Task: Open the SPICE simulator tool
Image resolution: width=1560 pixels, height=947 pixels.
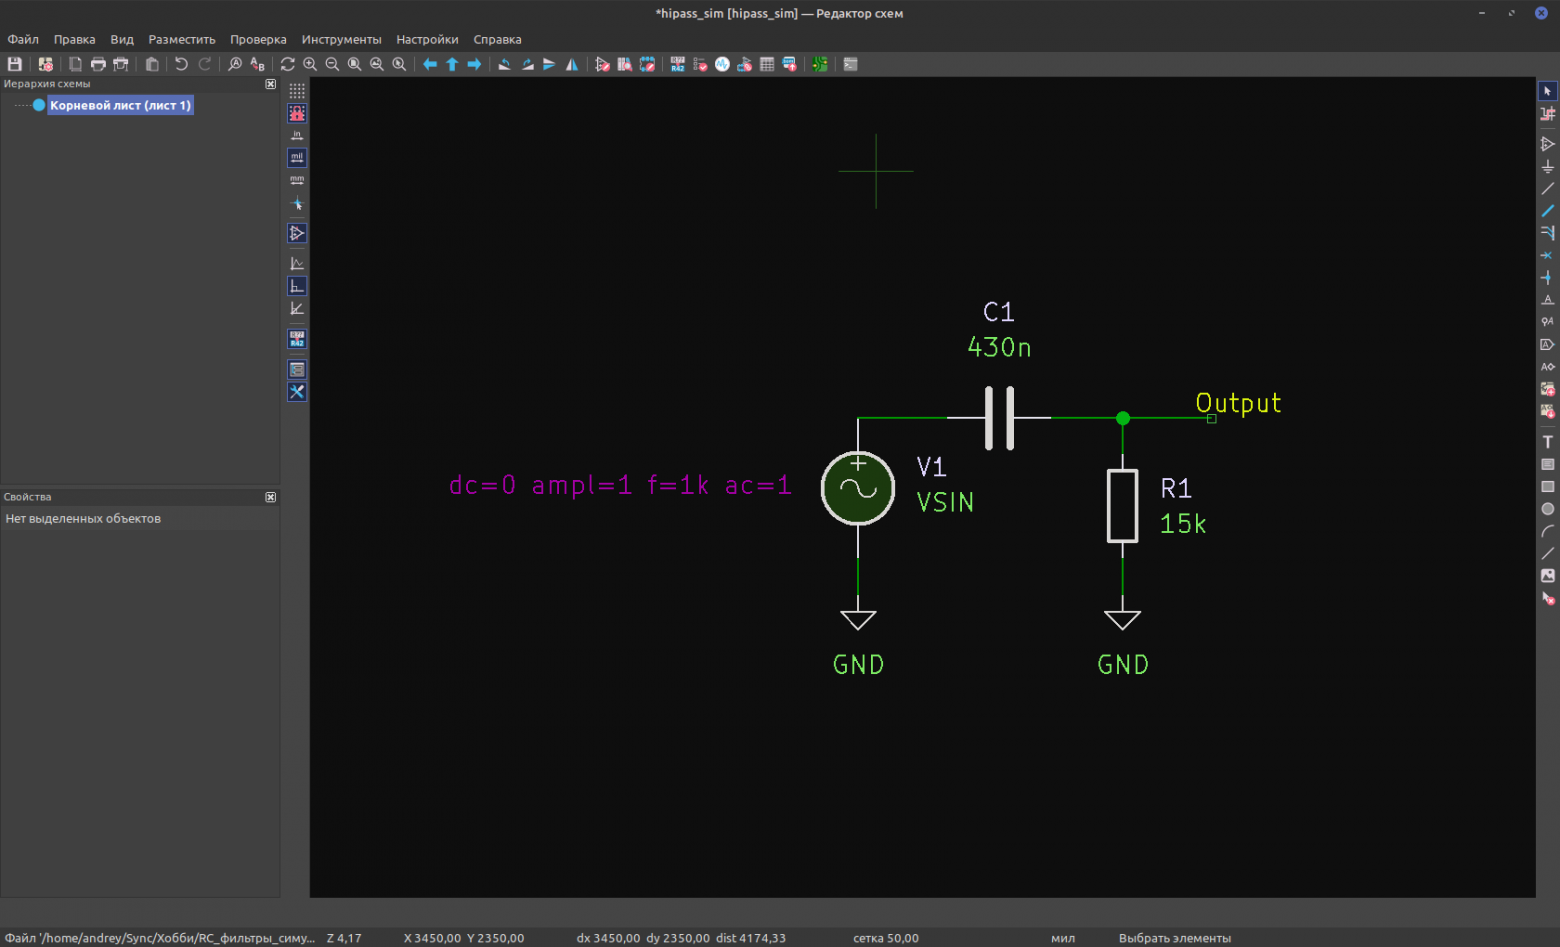Action: click(722, 64)
